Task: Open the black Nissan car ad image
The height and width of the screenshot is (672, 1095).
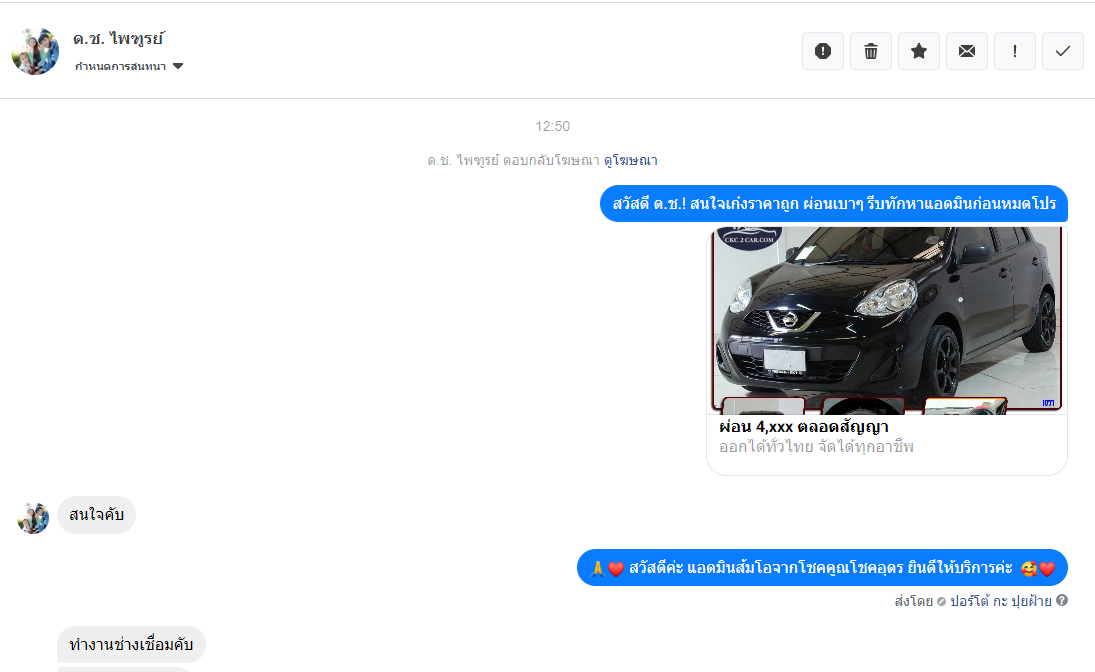Action: pos(887,320)
